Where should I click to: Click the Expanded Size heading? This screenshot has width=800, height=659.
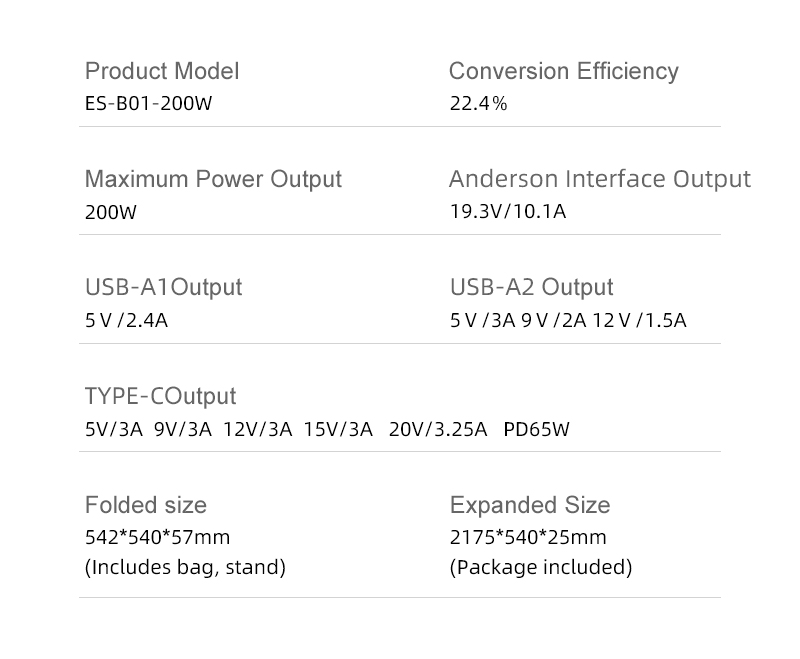point(530,505)
